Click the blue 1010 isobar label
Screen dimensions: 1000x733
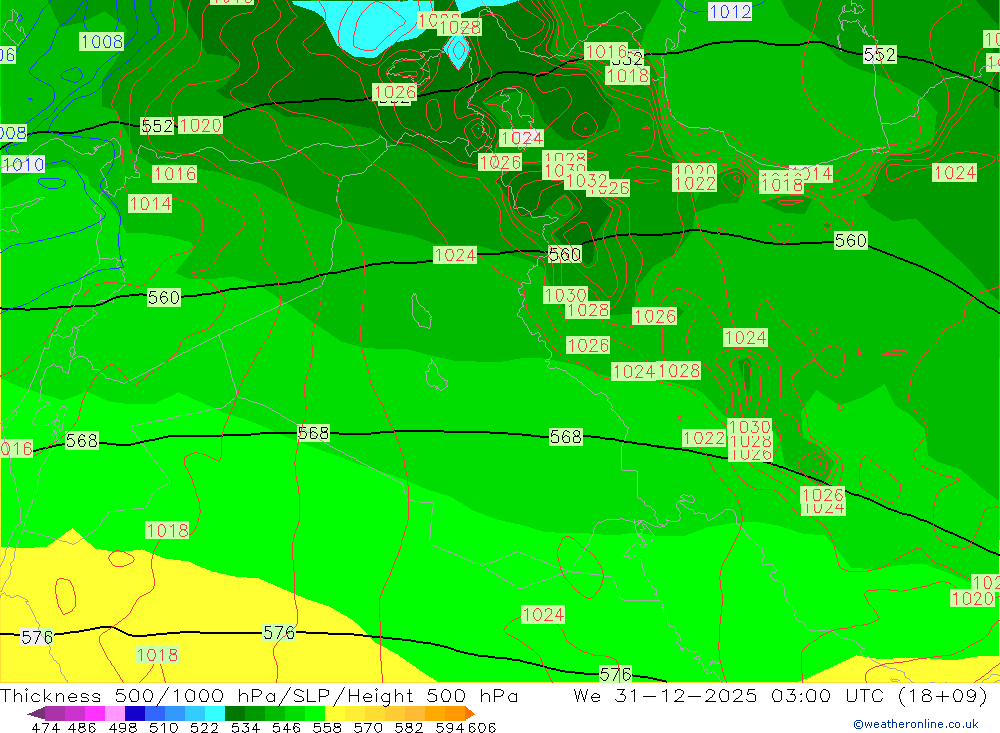point(24,164)
